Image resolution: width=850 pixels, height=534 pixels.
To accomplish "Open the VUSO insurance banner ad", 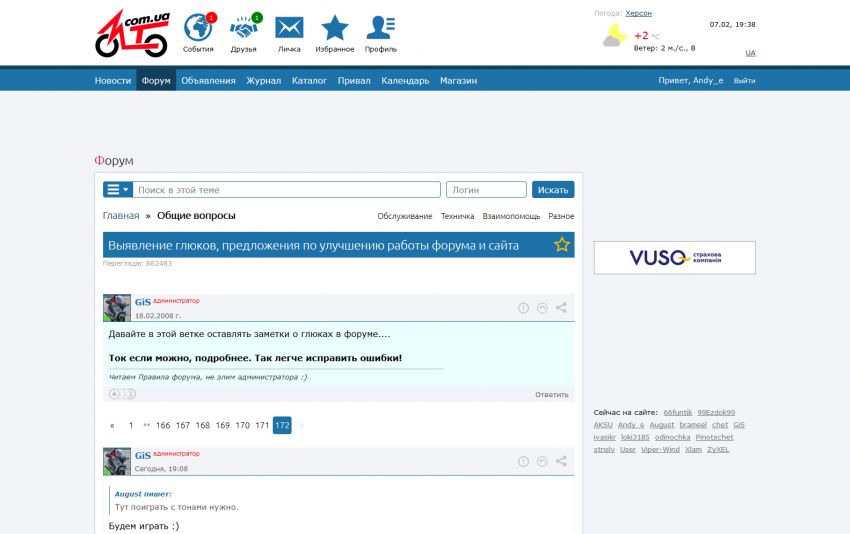I will 674,258.
